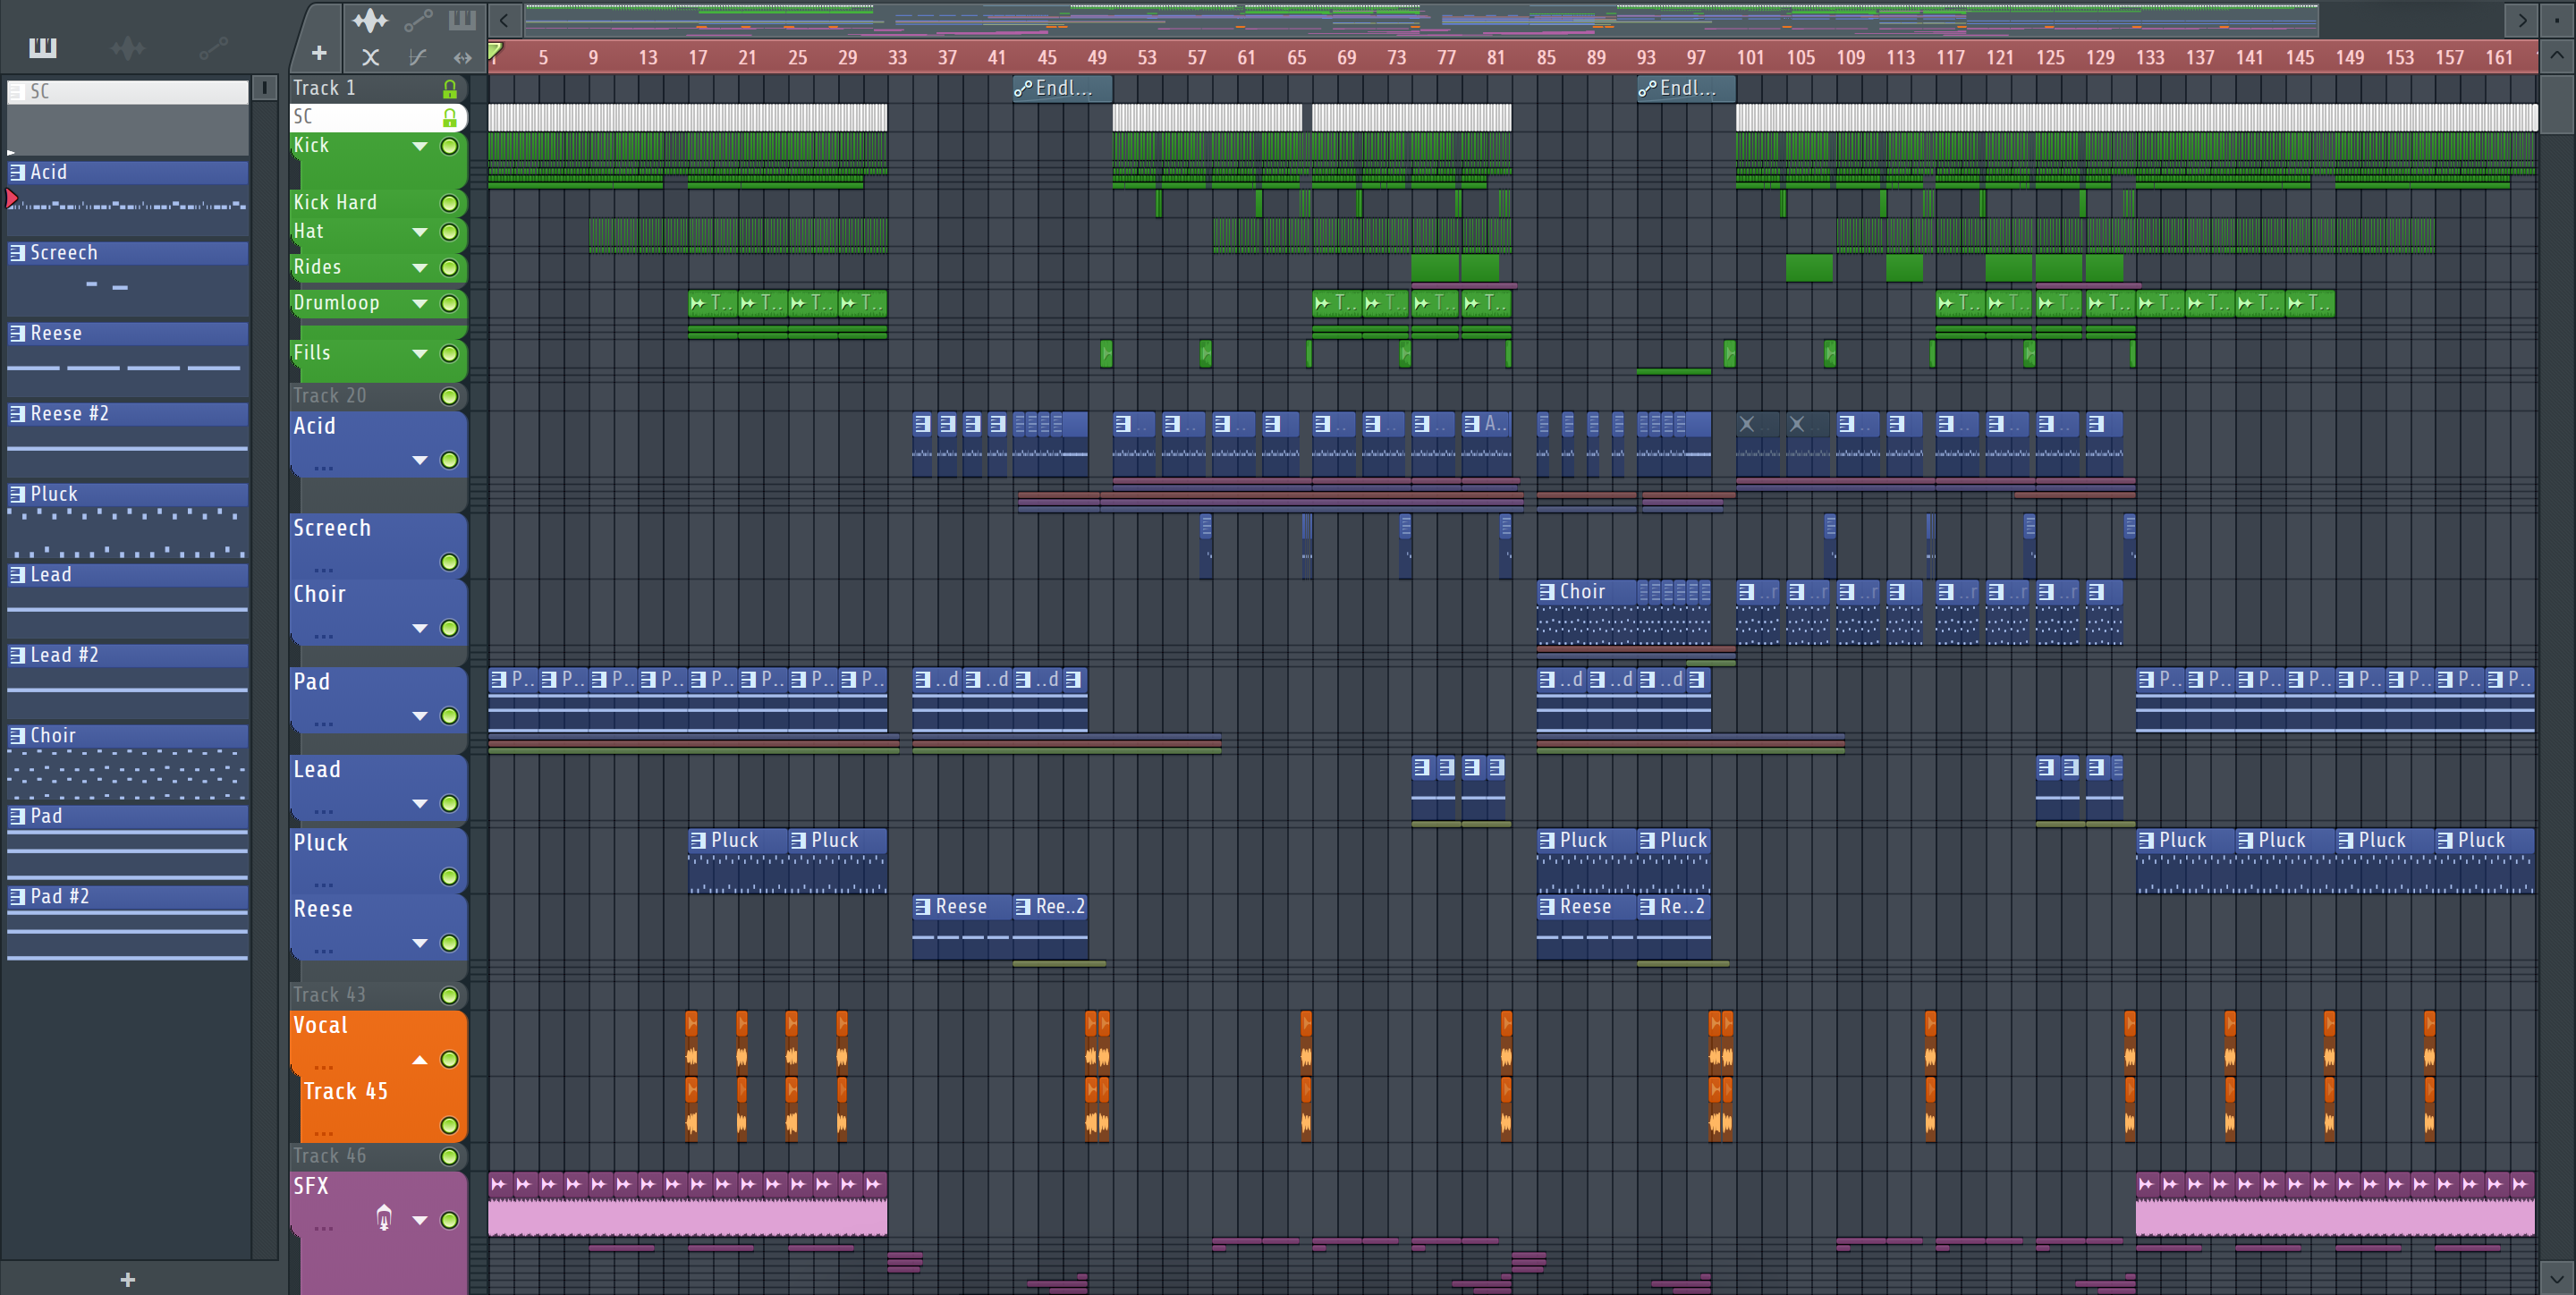Mute Track 20
This screenshot has height=1295, width=2576.
coord(450,397)
